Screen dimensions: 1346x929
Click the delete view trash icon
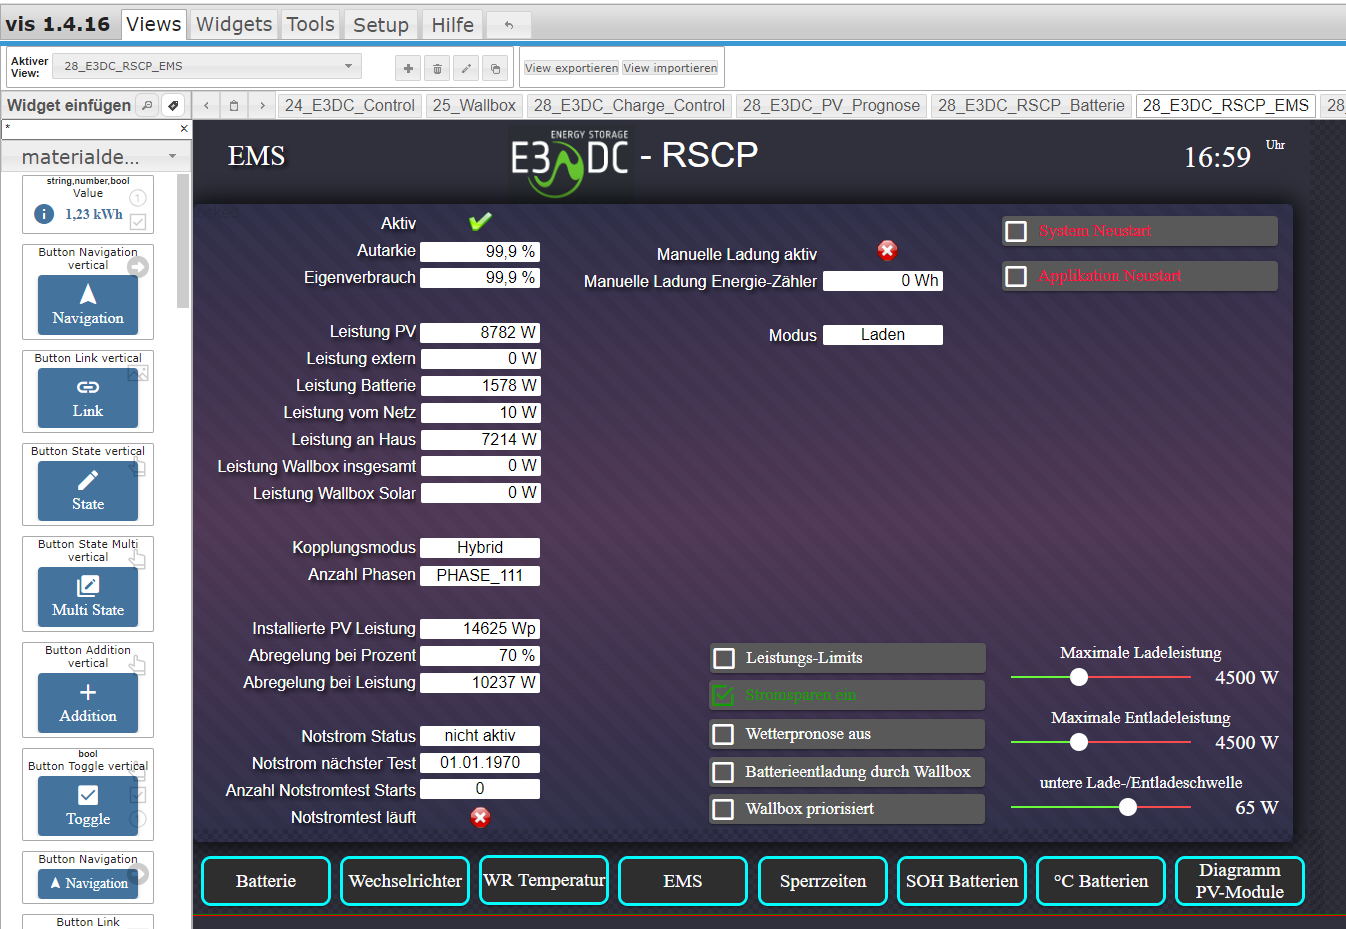coord(437,68)
